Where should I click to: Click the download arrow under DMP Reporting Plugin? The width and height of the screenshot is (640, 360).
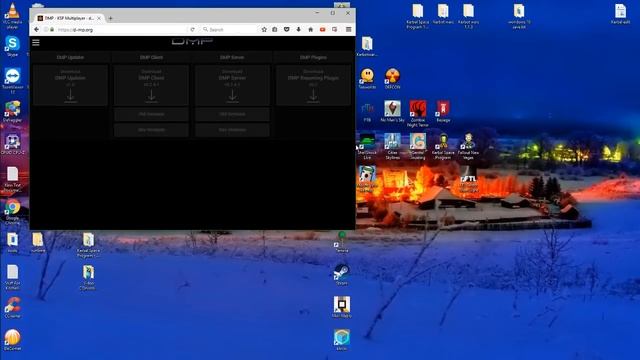[313, 96]
